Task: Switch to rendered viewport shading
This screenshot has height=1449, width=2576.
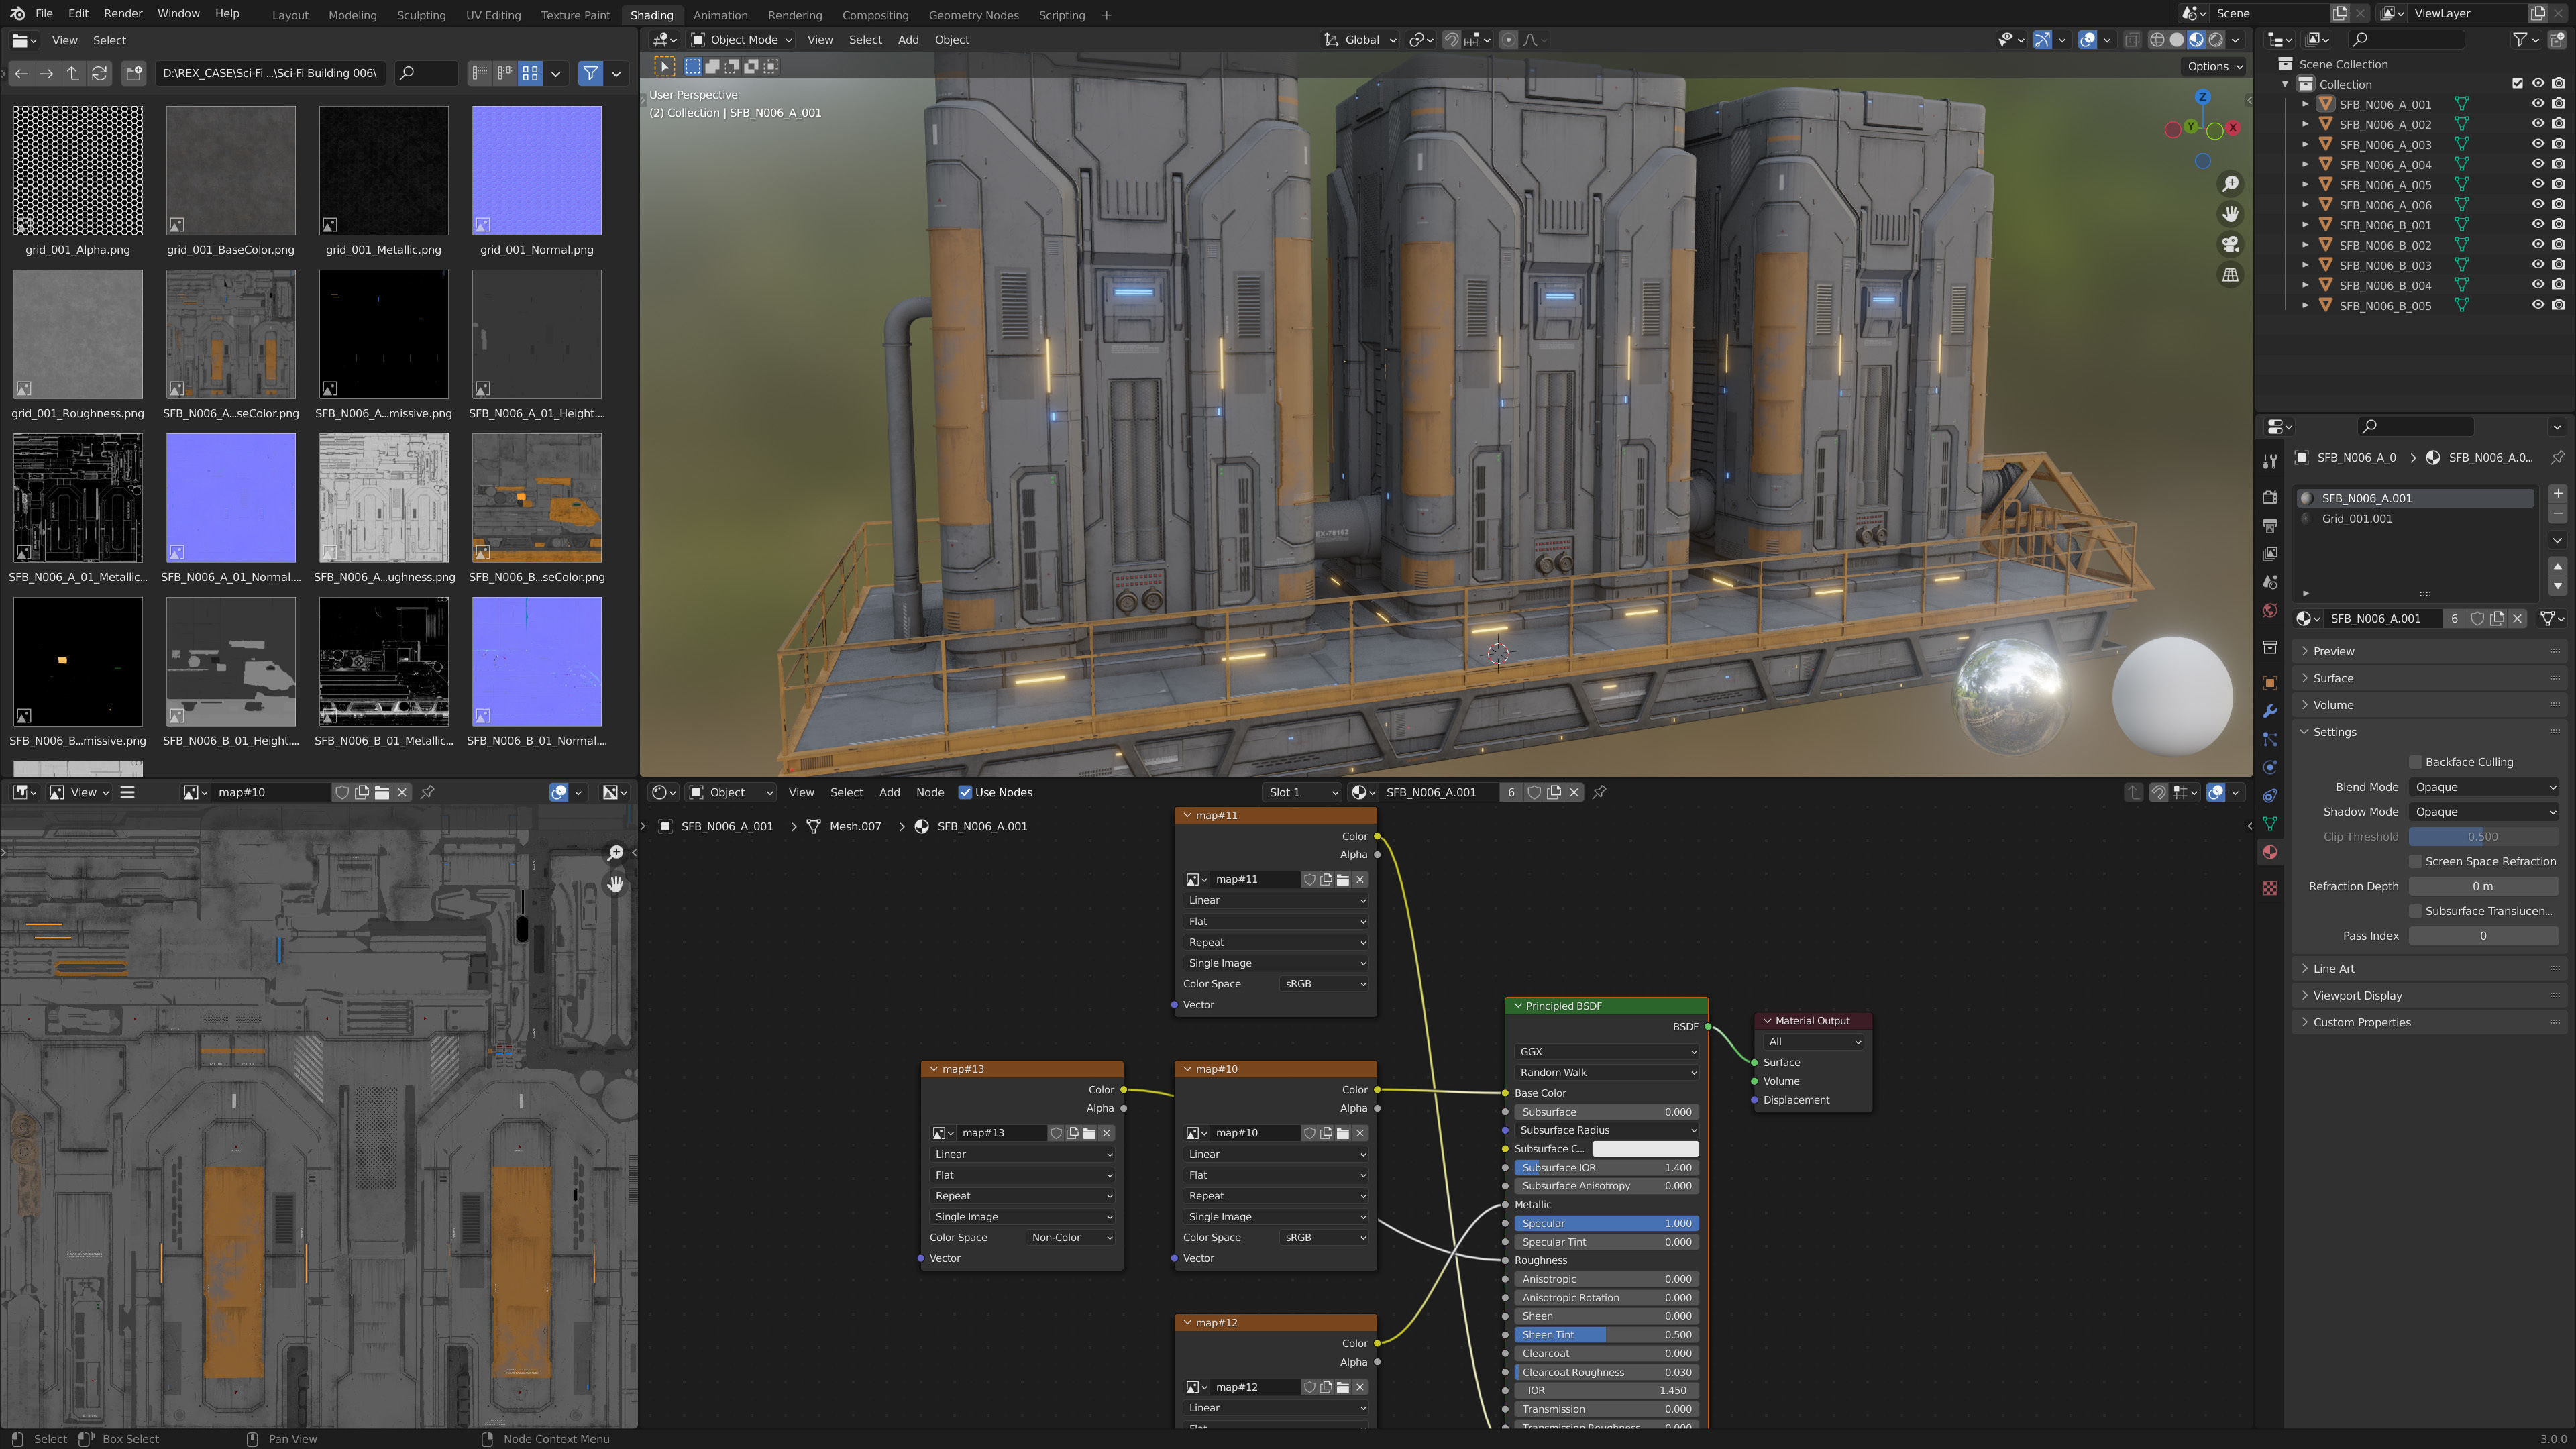Action: pyautogui.click(x=2216, y=40)
